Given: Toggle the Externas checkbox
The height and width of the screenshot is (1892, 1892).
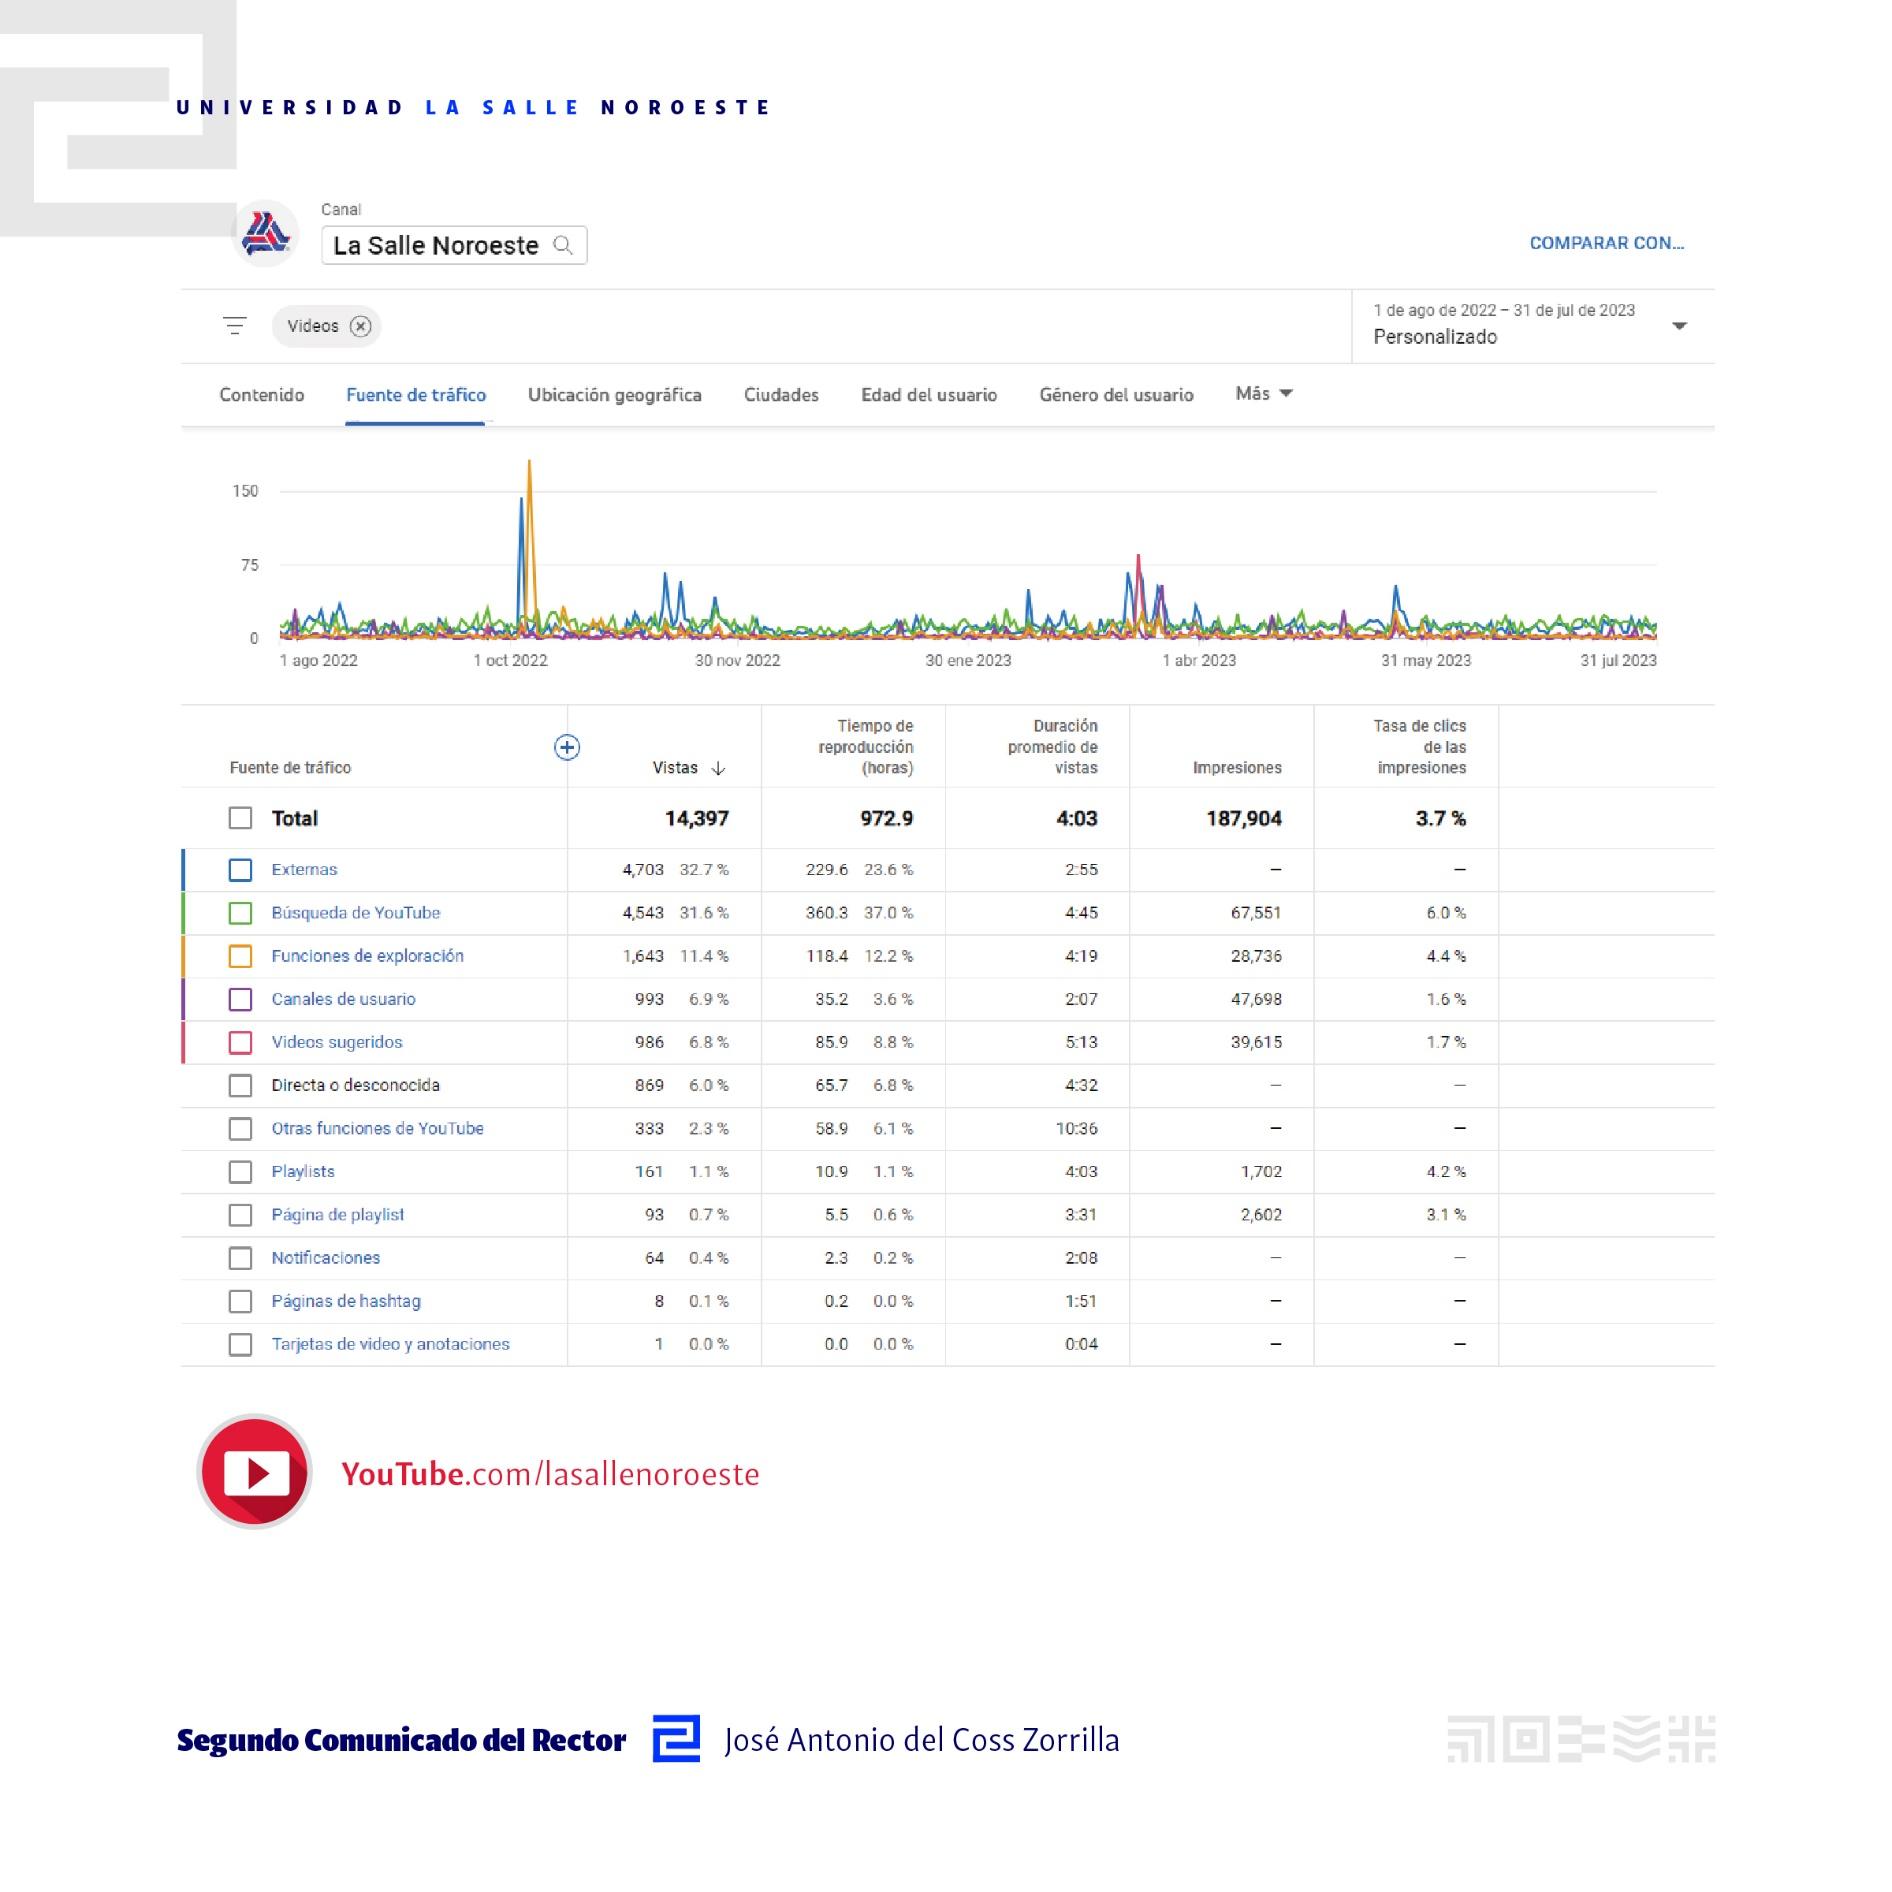Looking at the screenshot, I should (240, 870).
